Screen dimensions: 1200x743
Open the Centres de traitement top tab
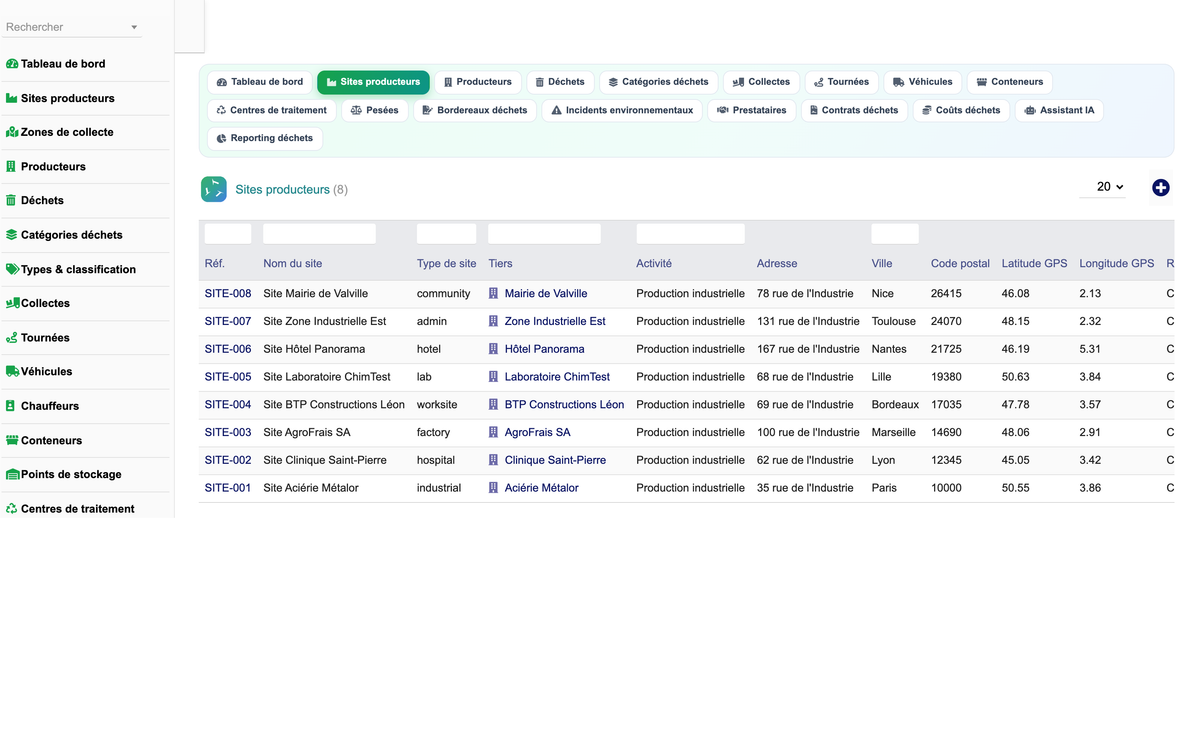pos(272,110)
